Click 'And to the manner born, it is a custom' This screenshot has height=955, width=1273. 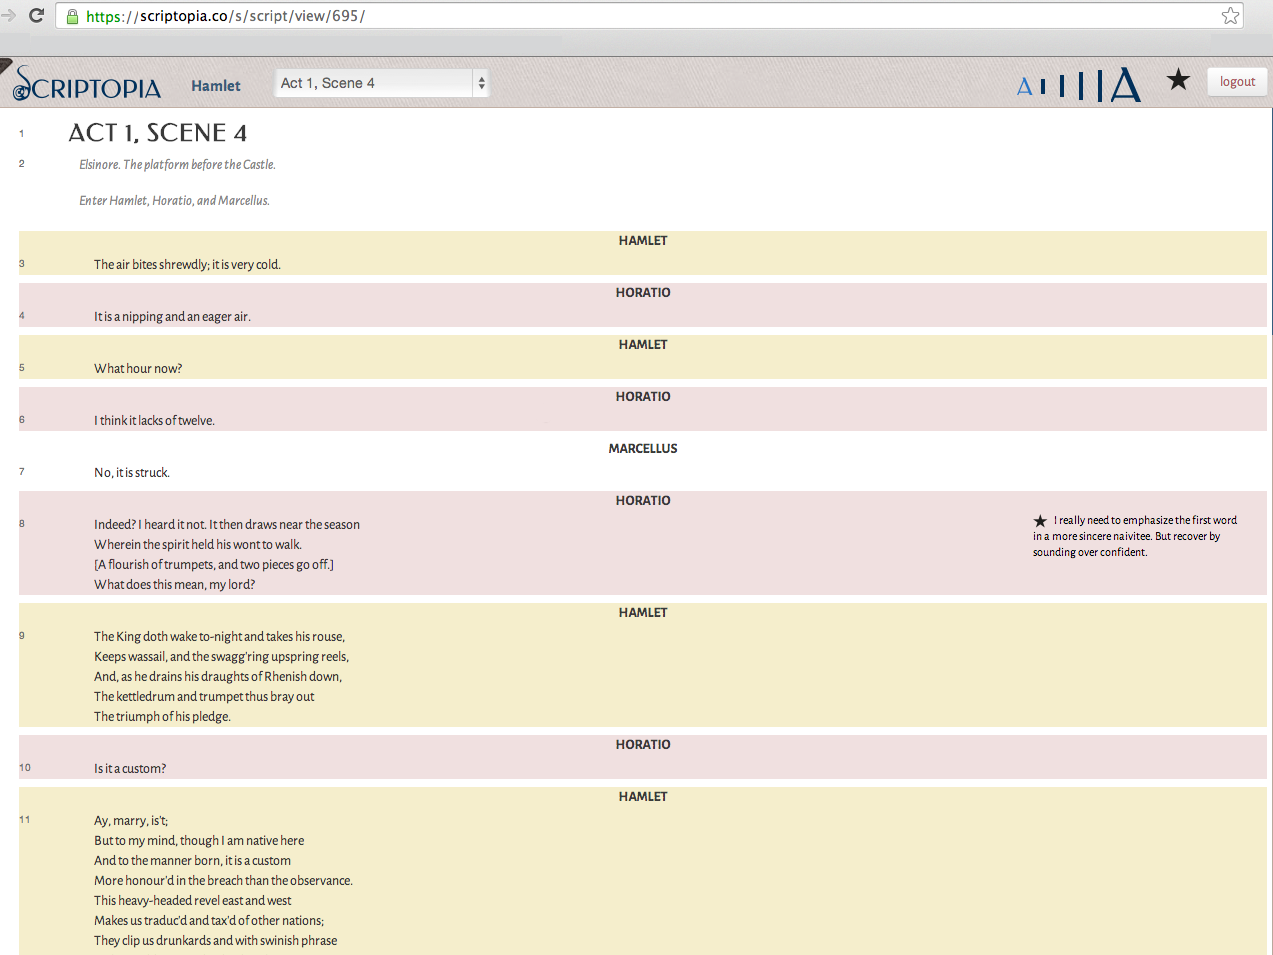193,861
